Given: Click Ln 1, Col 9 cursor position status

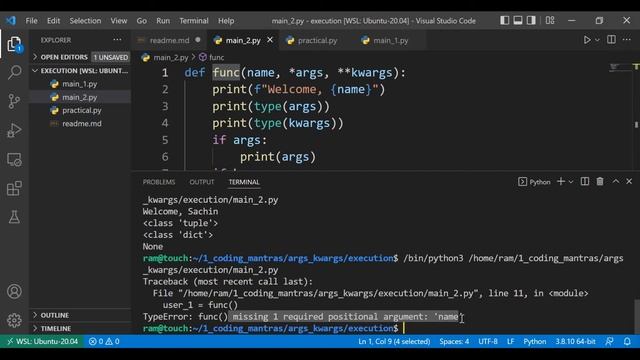Looking at the screenshot, I should [x=394, y=341].
